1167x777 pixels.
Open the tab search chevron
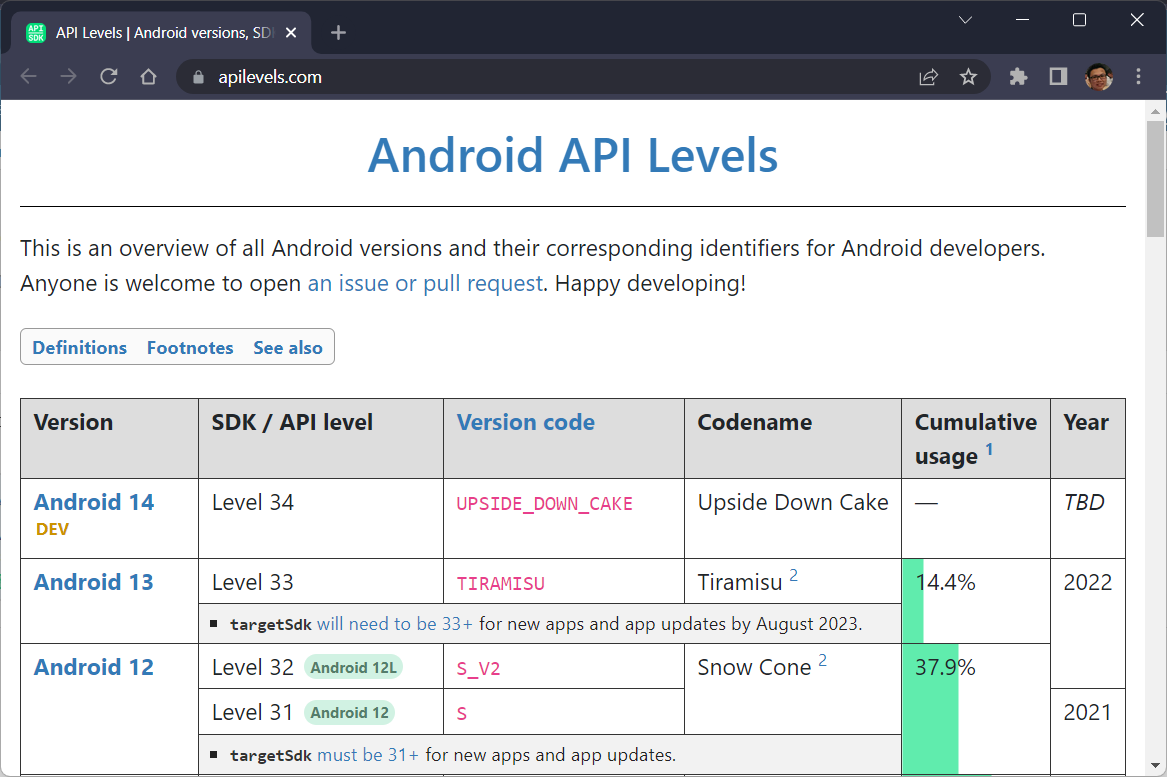[965, 20]
